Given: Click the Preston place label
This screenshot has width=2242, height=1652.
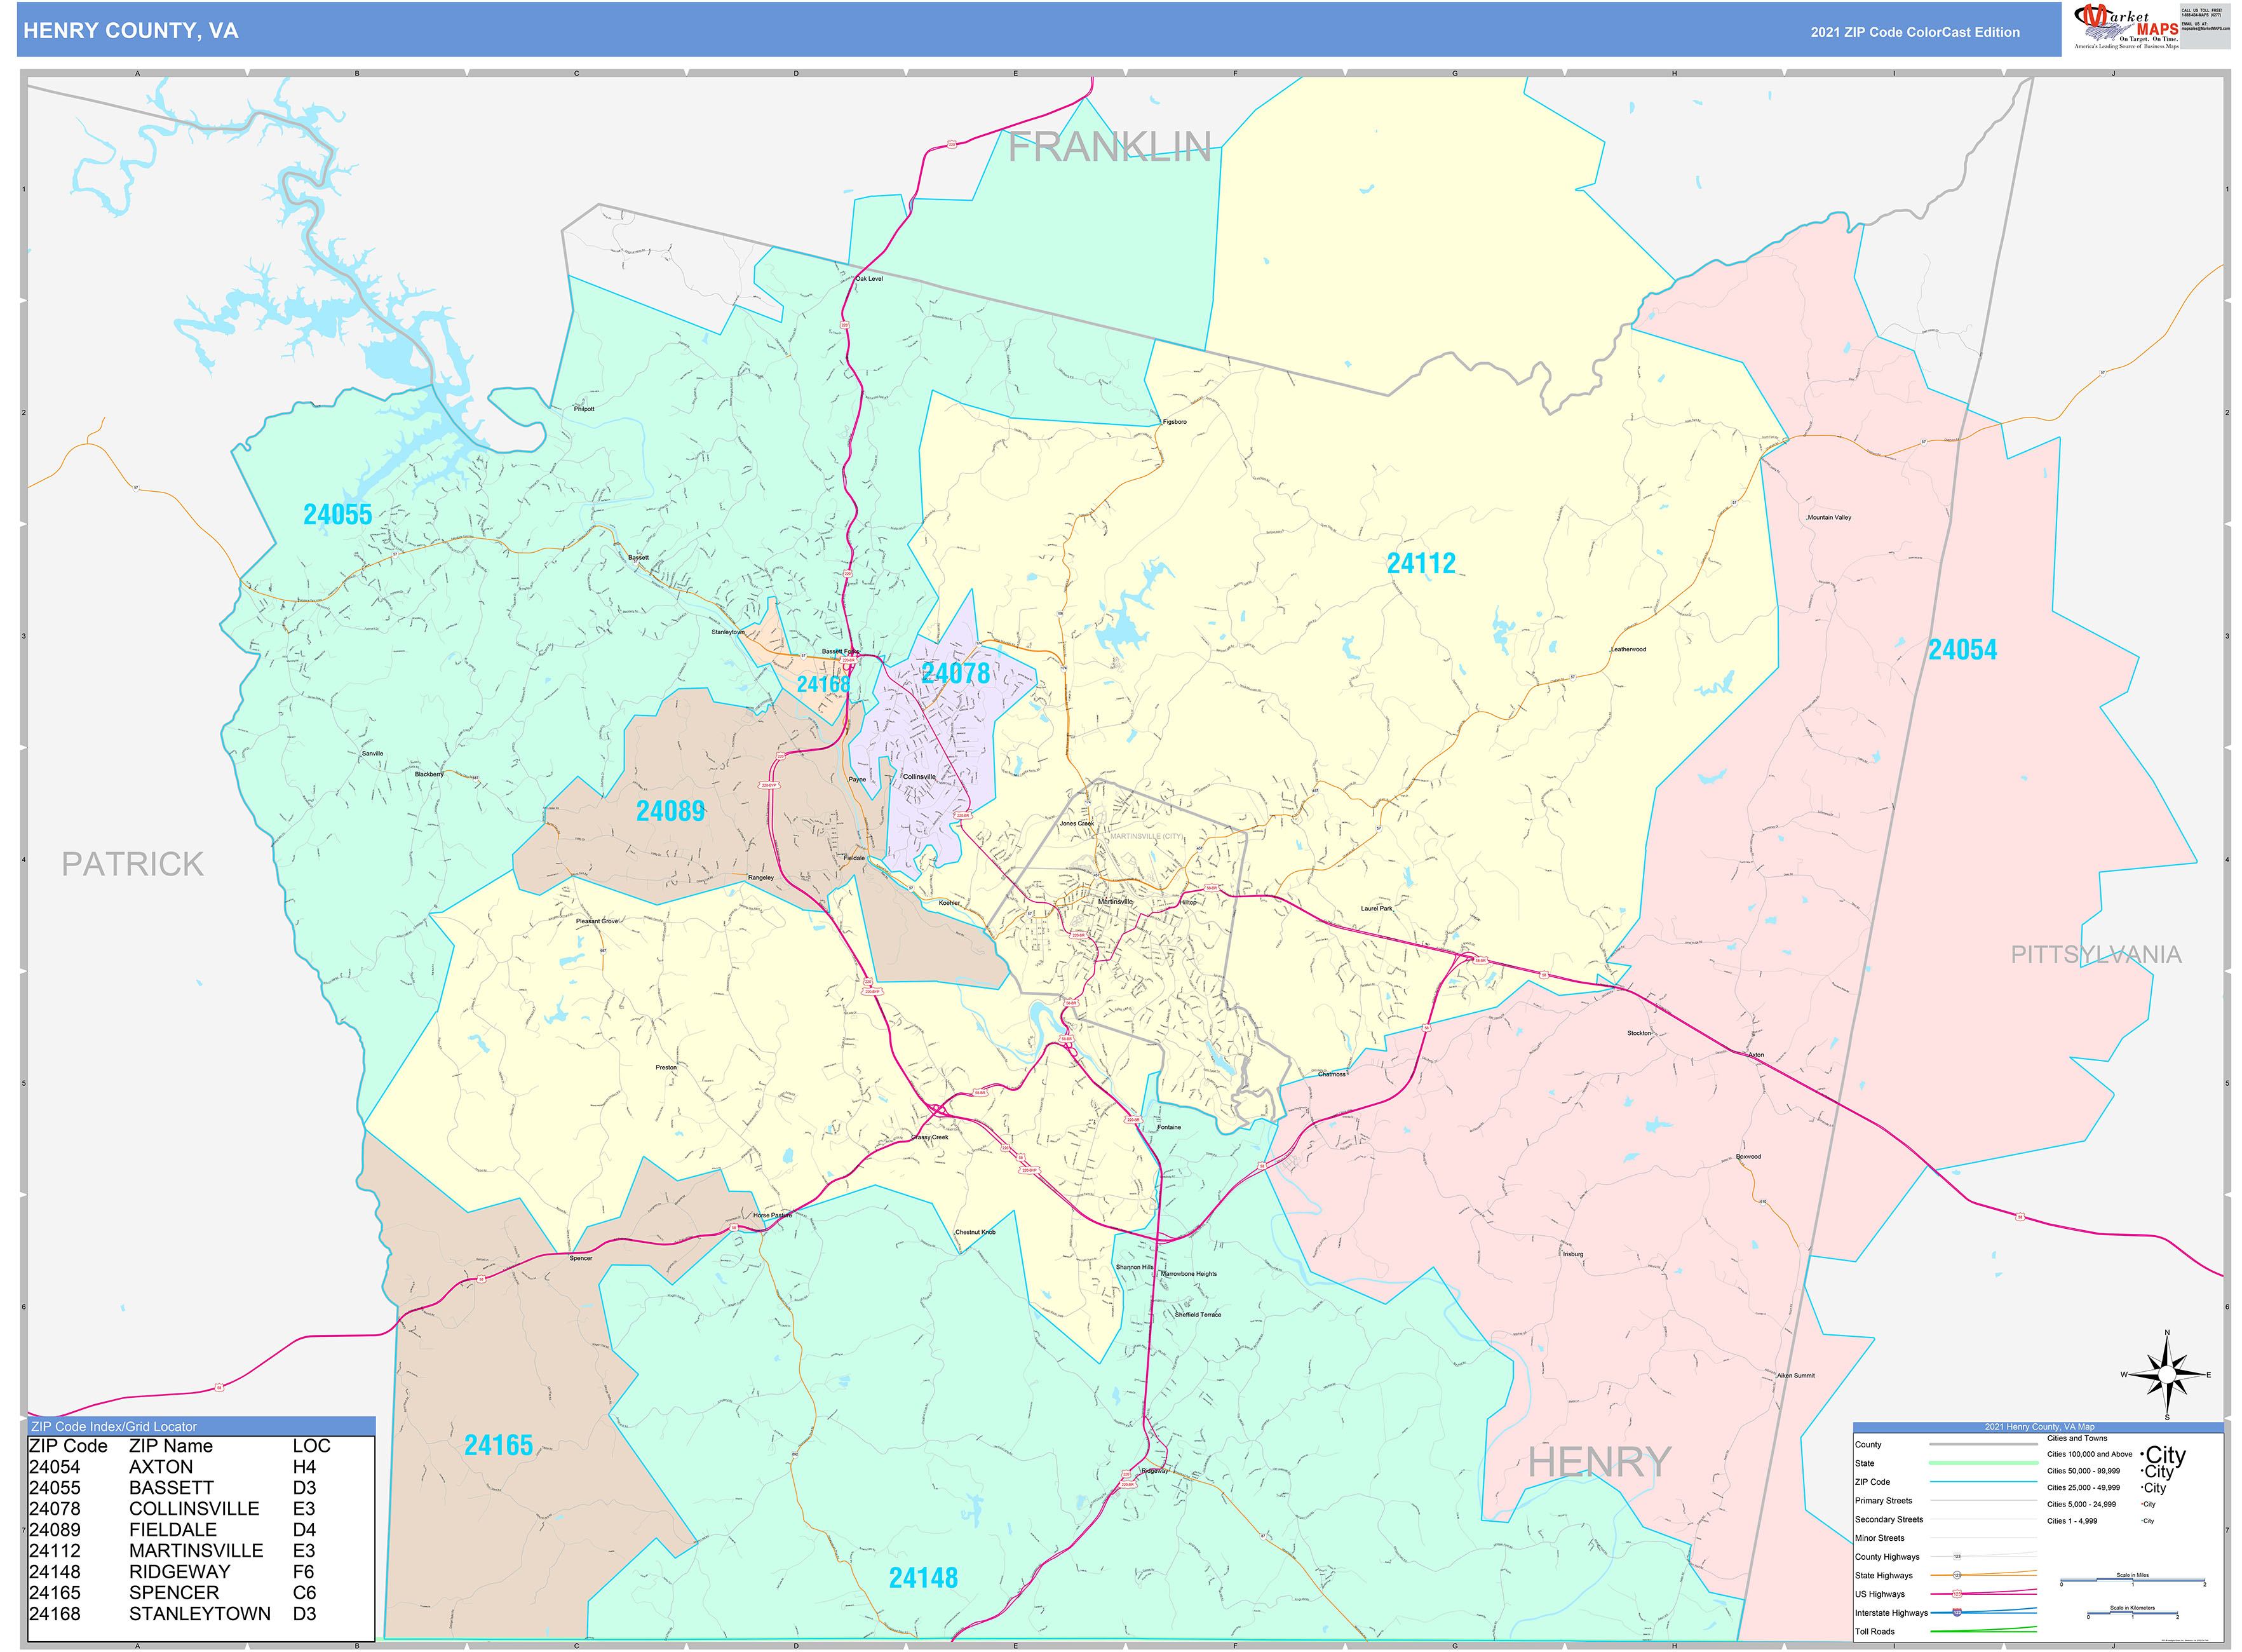Looking at the screenshot, I should click(666, 1068).
